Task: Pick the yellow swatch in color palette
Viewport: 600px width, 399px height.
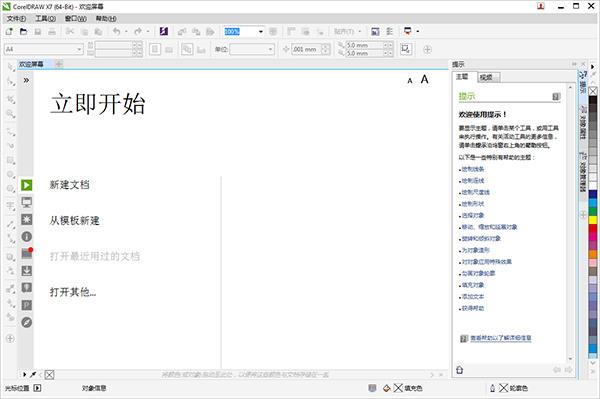Action: point(593,220)
